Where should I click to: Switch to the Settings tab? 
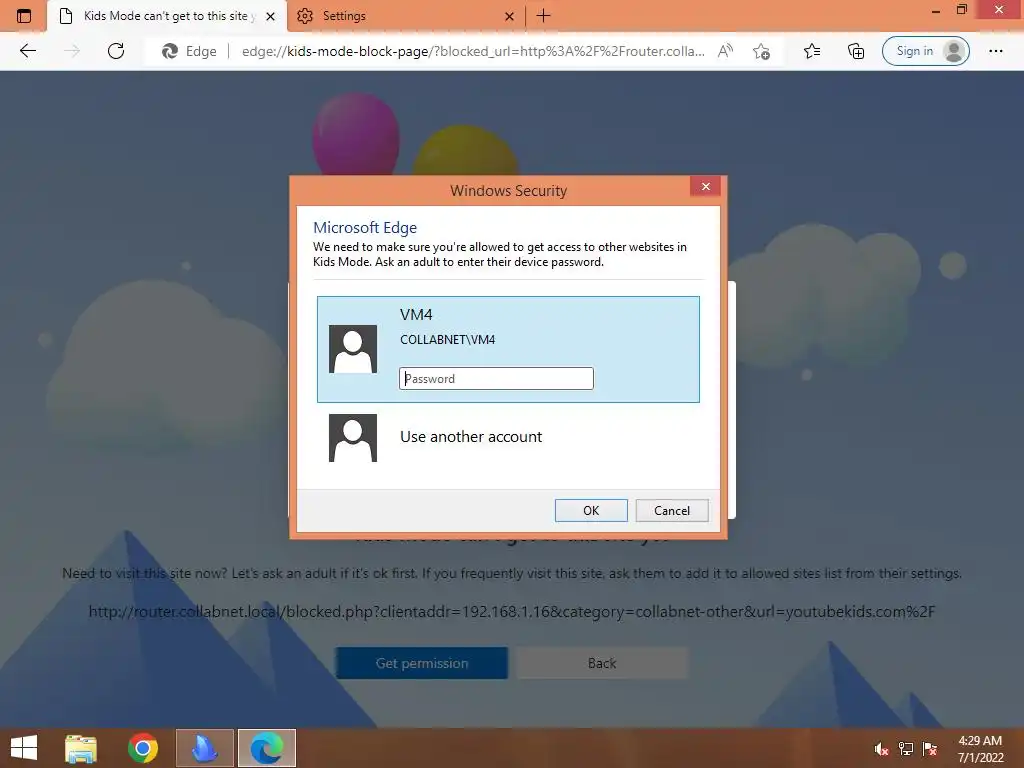(405, 16)
